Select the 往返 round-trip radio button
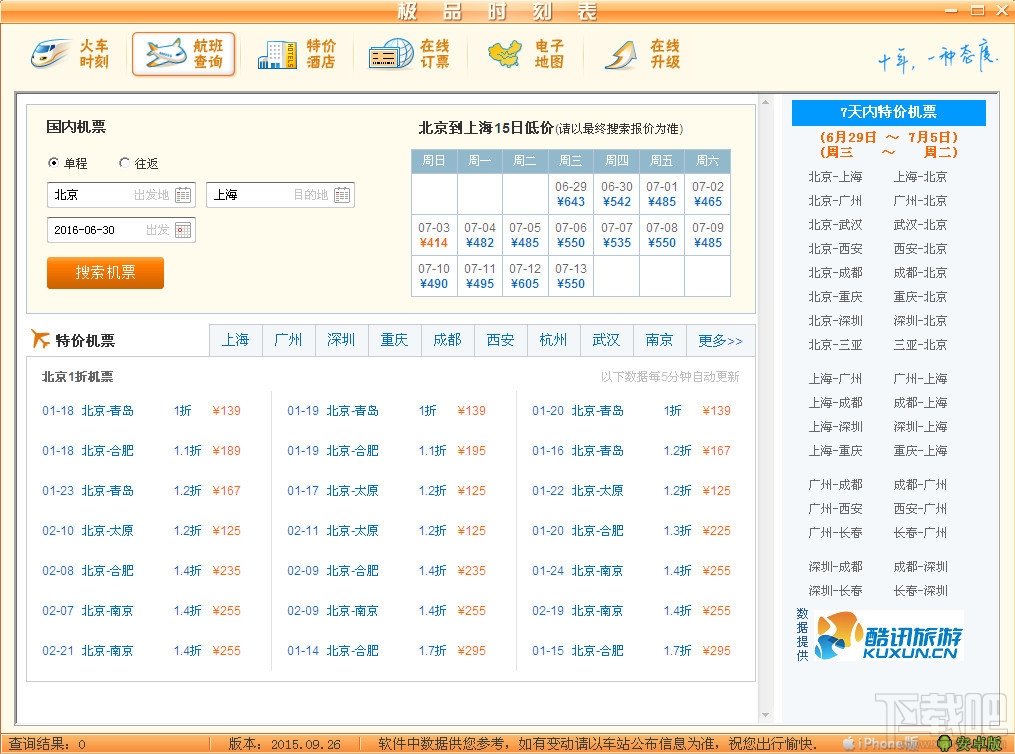 pos(124,163)
